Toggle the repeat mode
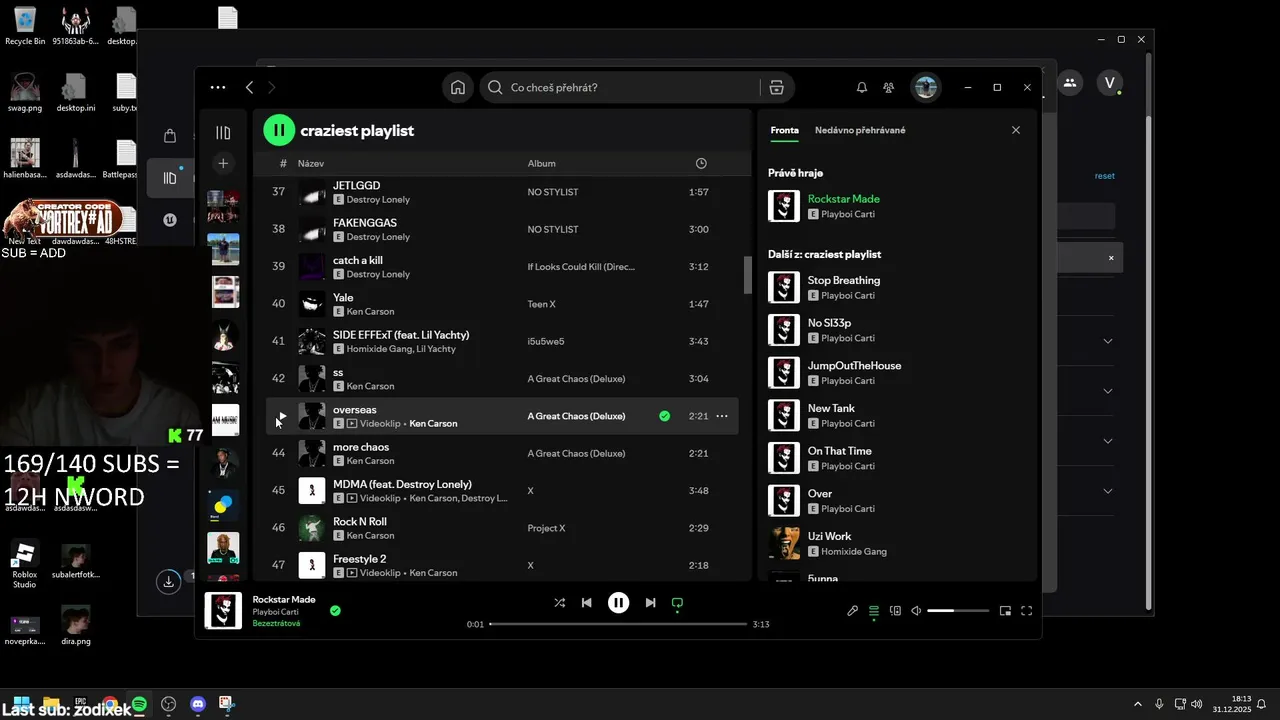Screen dimensions: 1280x720 click(677, 603)
